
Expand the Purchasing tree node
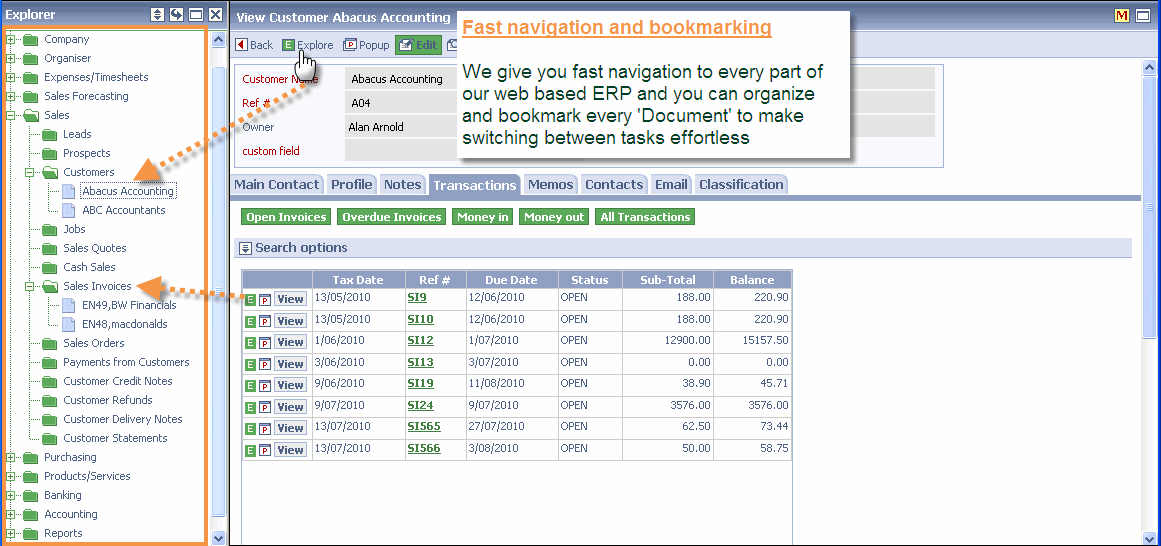[11, 457]
